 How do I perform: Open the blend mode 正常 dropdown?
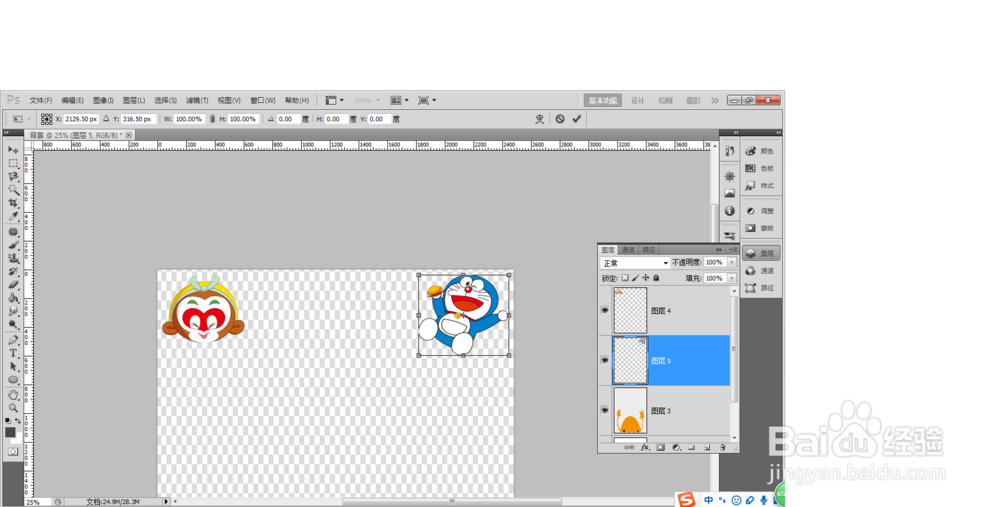635,263
